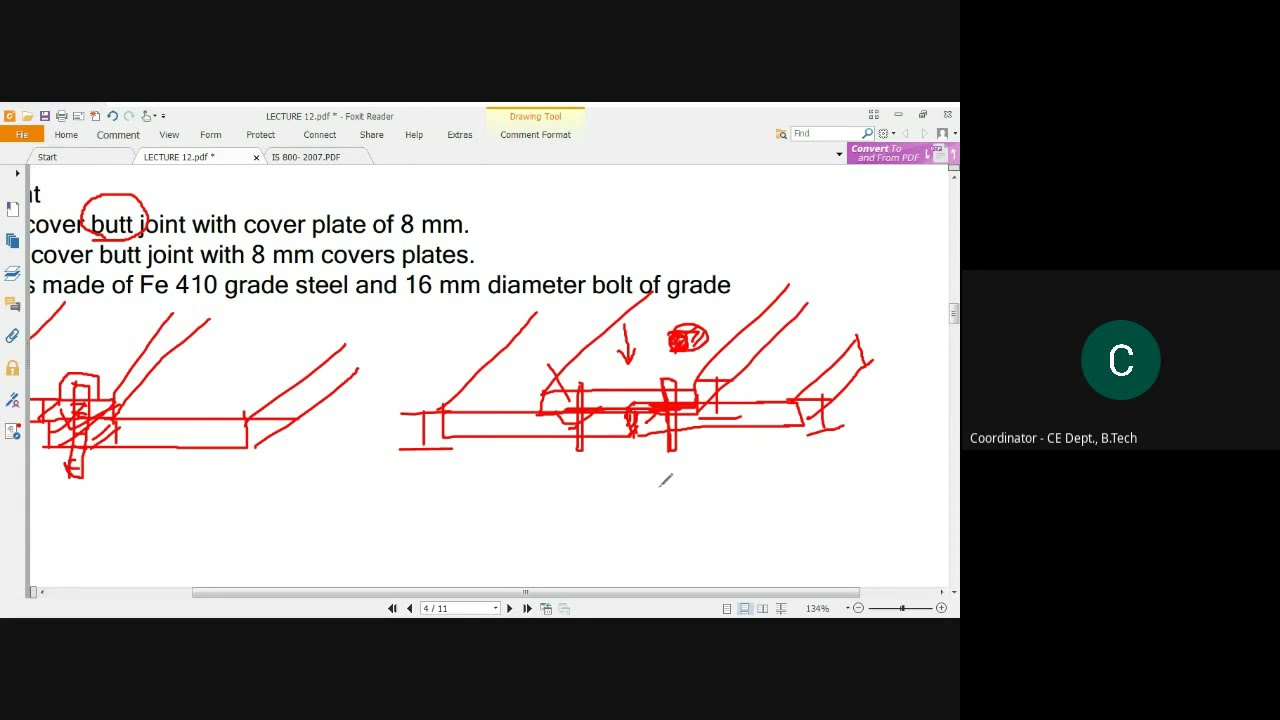Open the document tab list dropdown arrow

(x=839, y=154)
